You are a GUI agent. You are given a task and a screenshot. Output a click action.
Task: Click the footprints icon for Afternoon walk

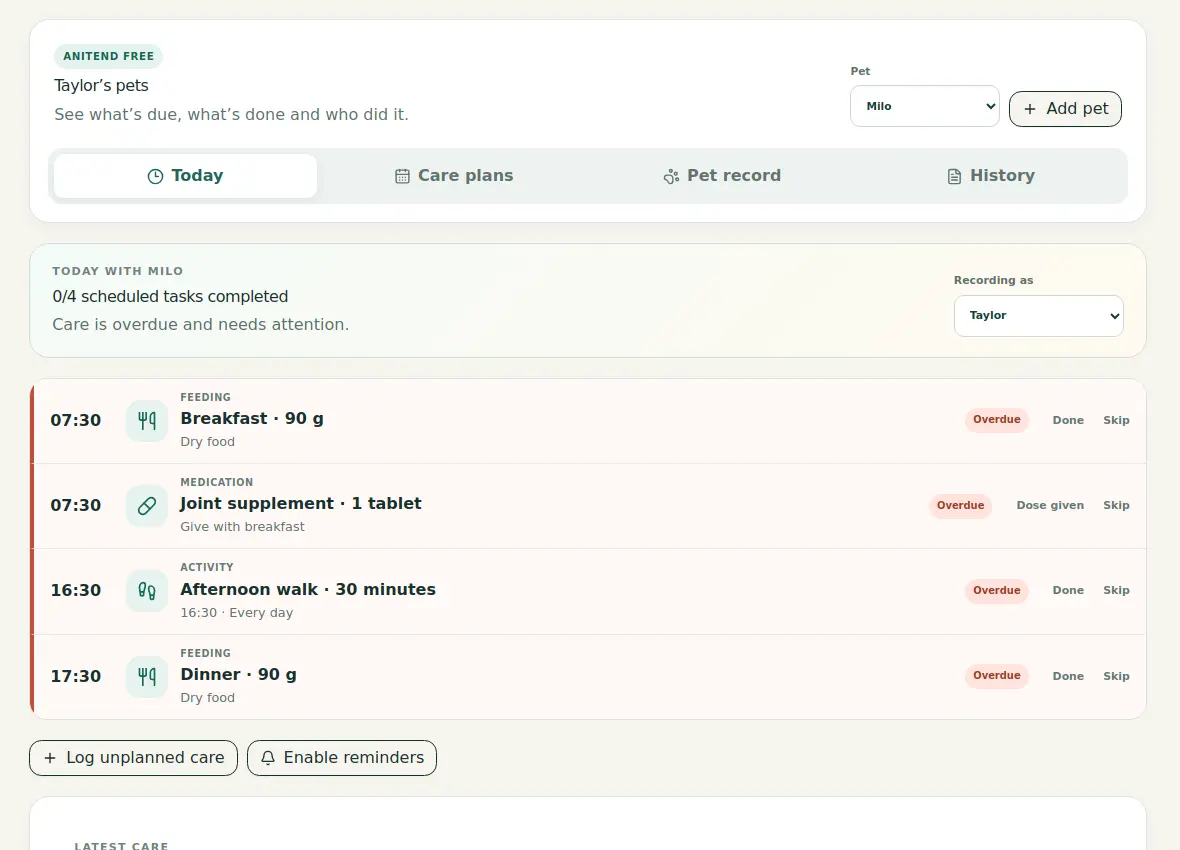point(147,591)
